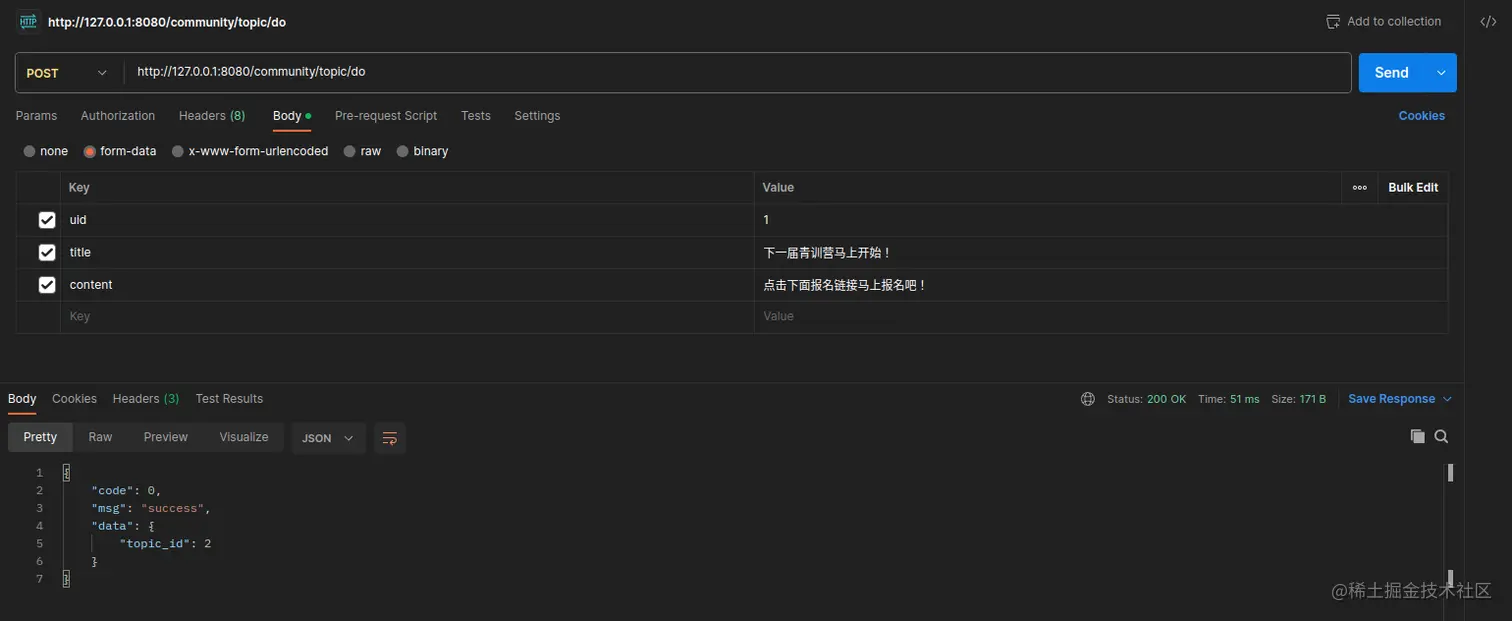Select the x-www-form-urlencoded body type
Viewport: 1512px width, 621px height.
250,151
